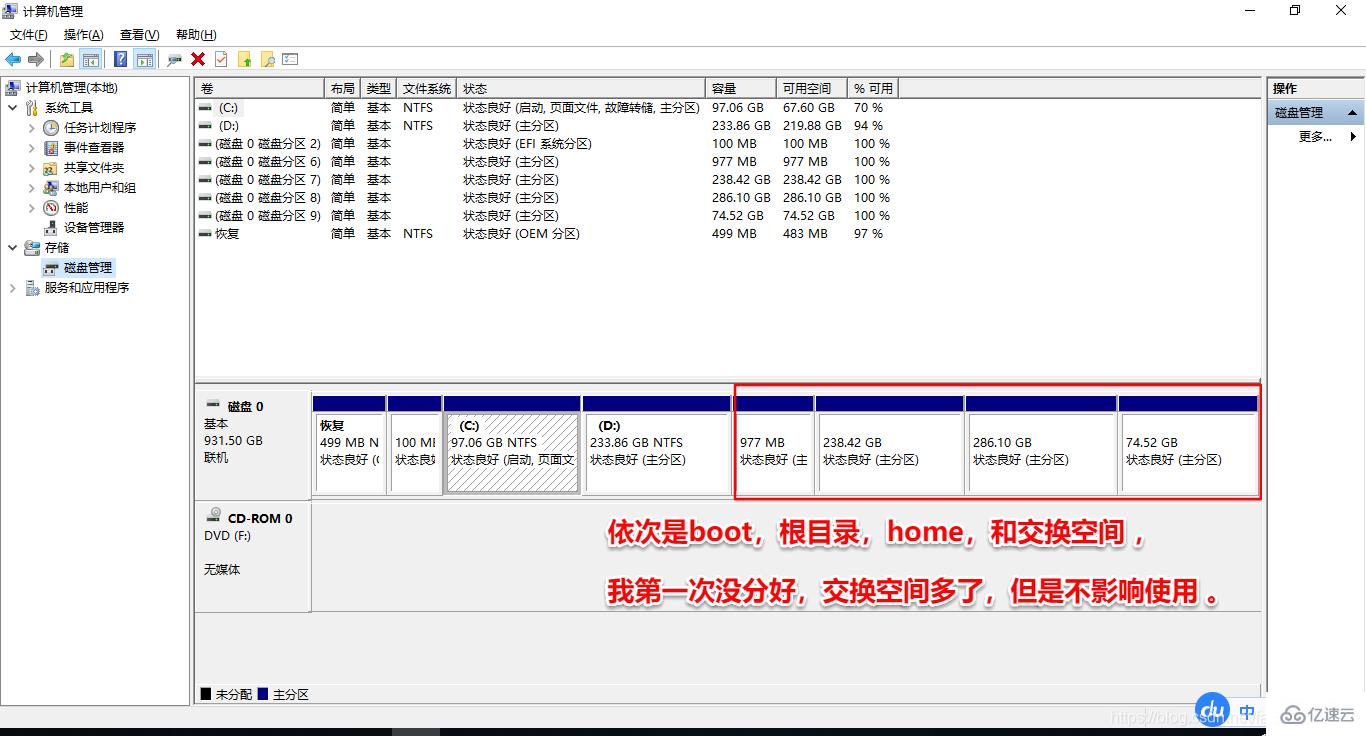
Task: Select the 100 MB EFI partition block
Action: pos(414,444)
